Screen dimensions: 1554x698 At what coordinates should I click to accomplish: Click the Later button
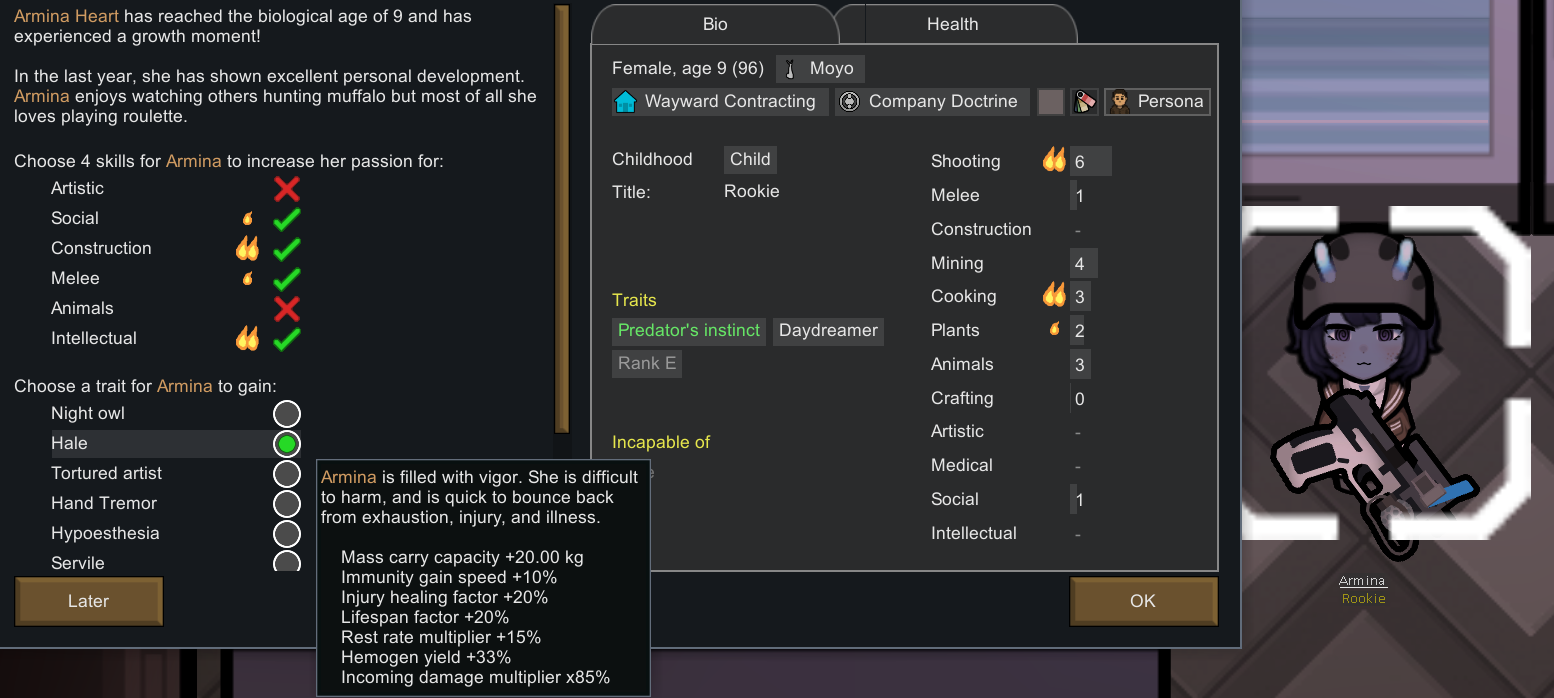89,601
